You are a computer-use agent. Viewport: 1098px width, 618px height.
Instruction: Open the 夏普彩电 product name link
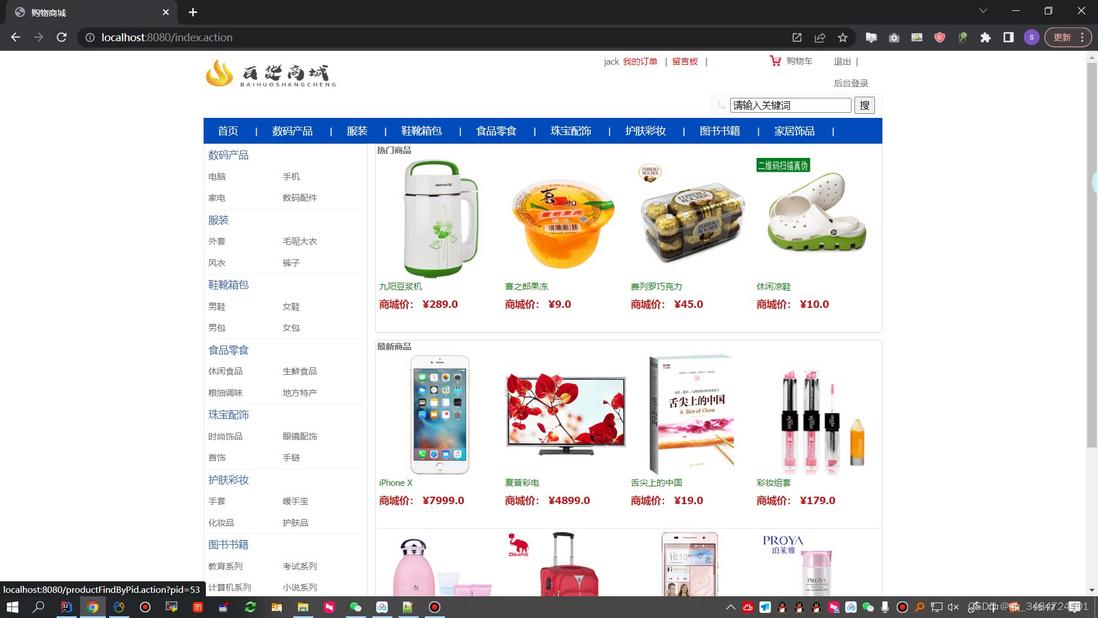(522, 483)
